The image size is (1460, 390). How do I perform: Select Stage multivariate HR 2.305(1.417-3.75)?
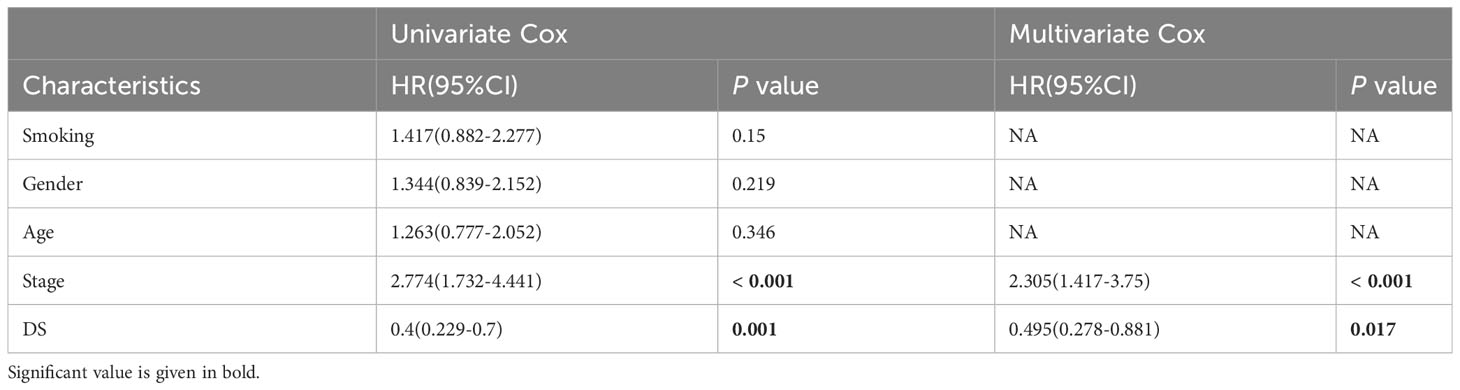tap(1082, 282)
